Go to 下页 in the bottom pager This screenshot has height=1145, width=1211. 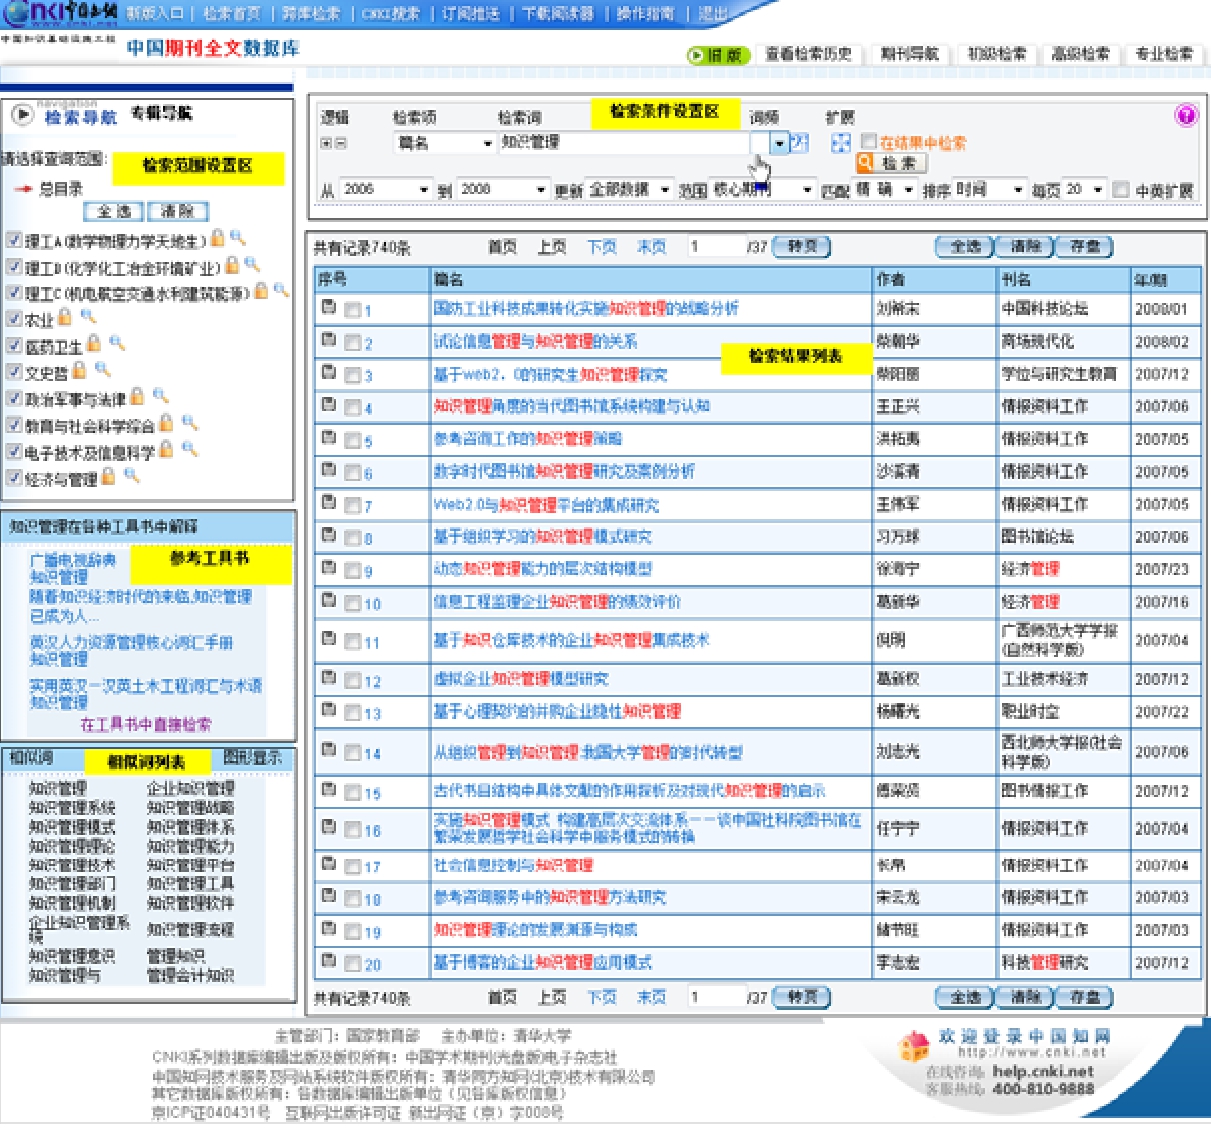click(x=602, y=997)
